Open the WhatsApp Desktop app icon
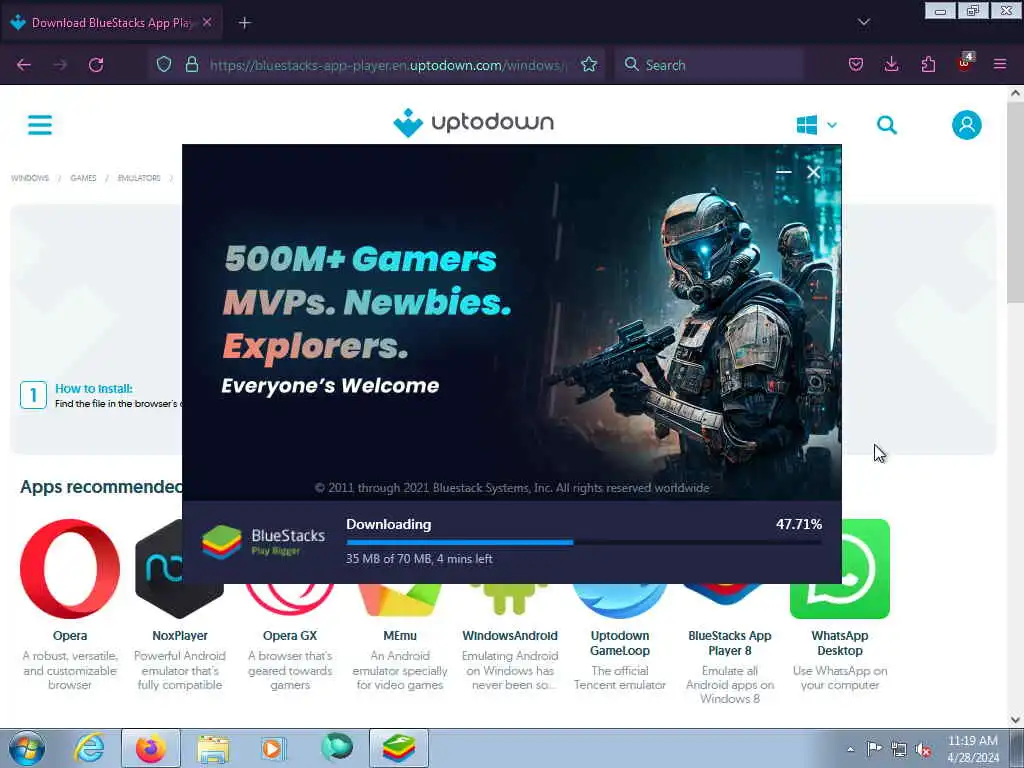This screenshot has width=1024, height=768. coord(840,568)
